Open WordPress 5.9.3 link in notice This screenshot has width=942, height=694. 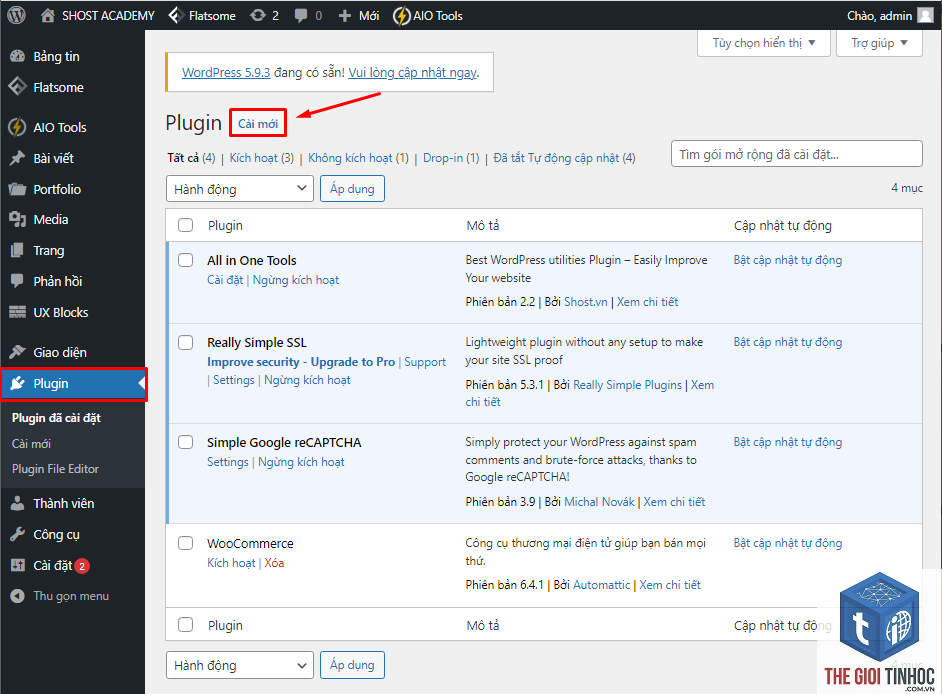coord(226,72)
